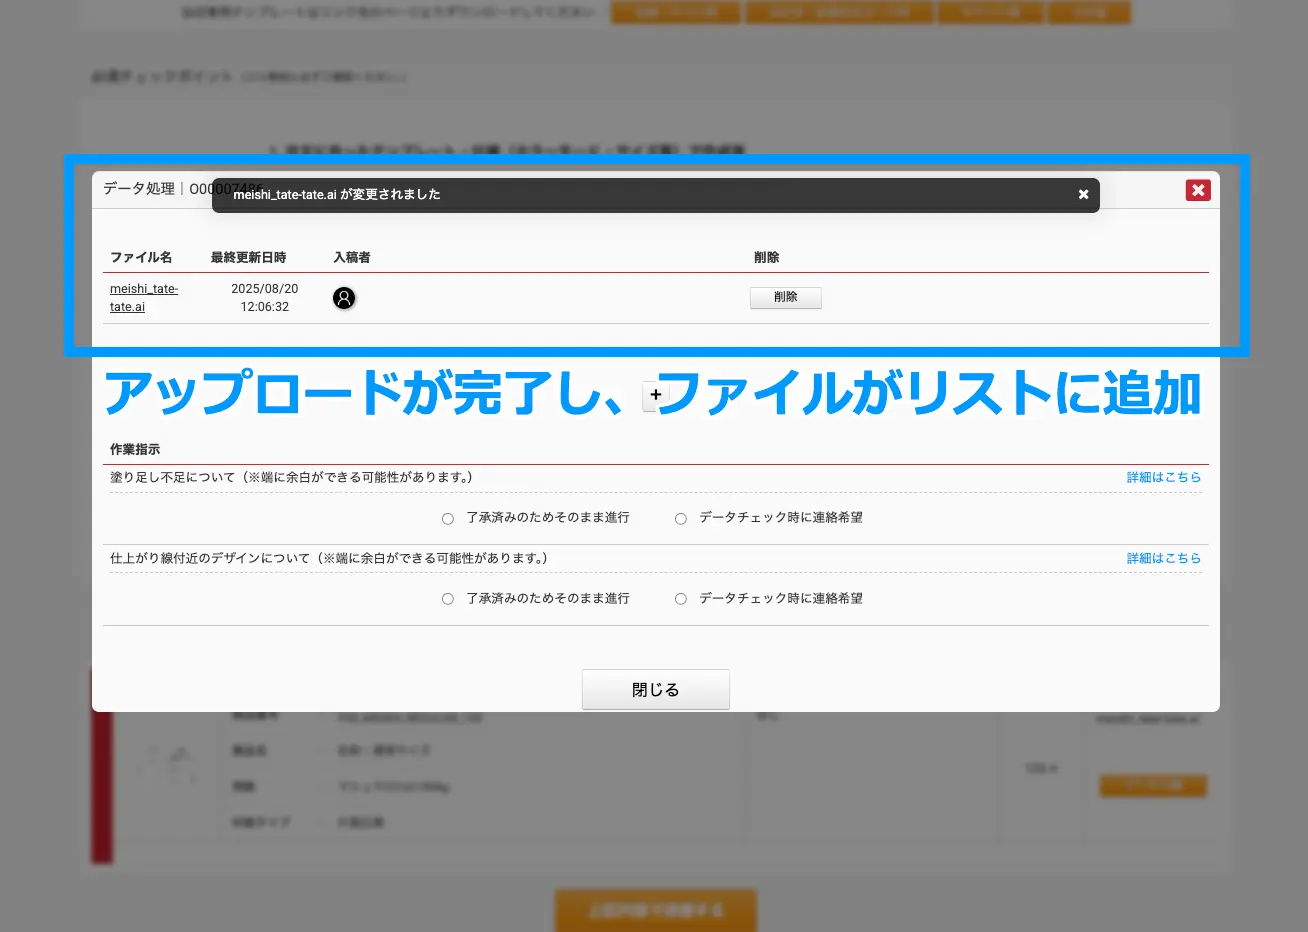Open meishi_tate-tate.ai file link
The image size is (1308, 932).
point(143,297)
